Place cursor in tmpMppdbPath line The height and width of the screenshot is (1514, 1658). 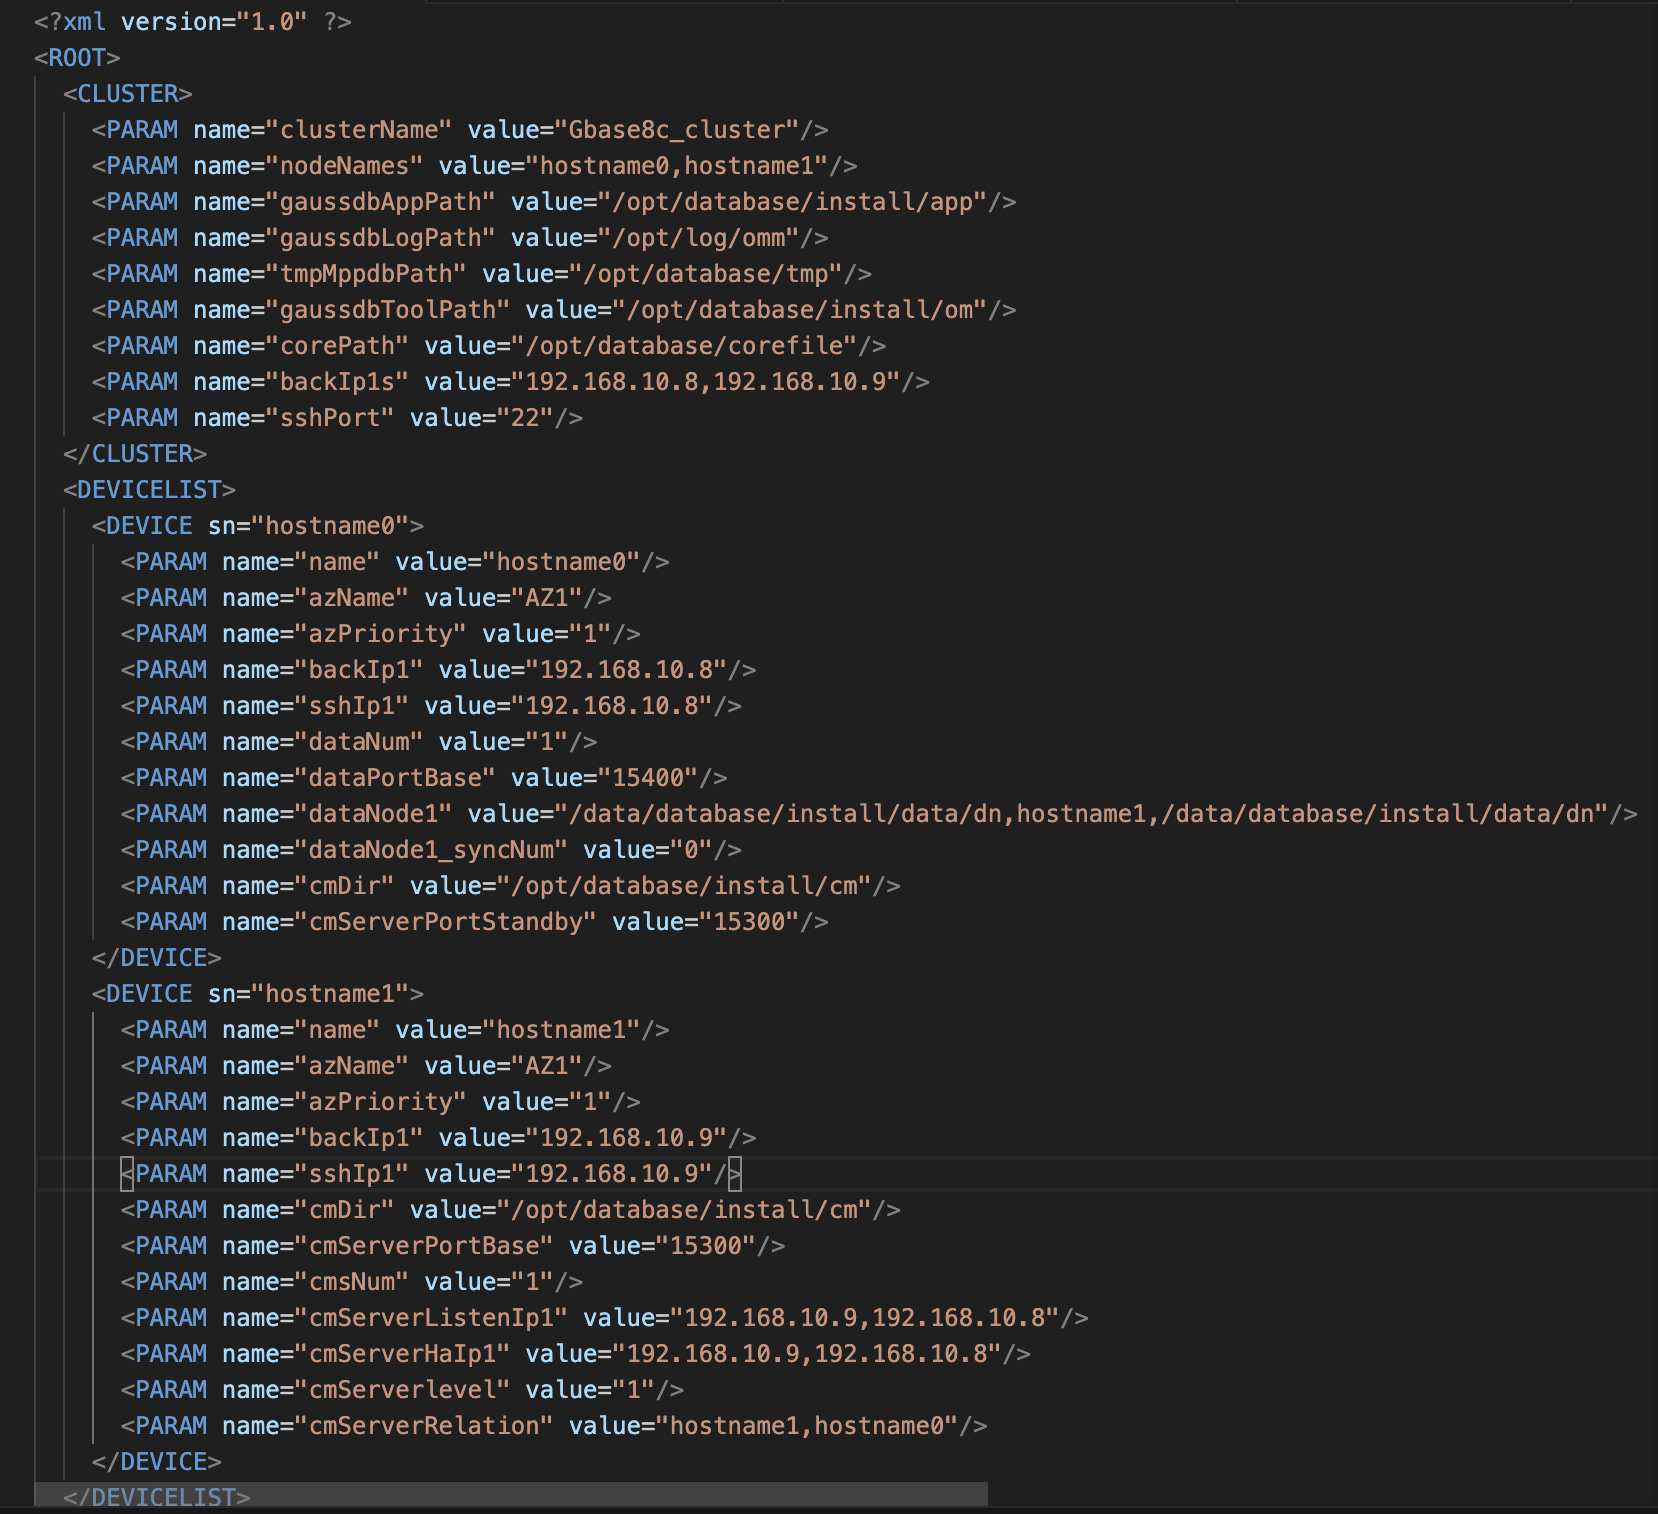(482, 274)
